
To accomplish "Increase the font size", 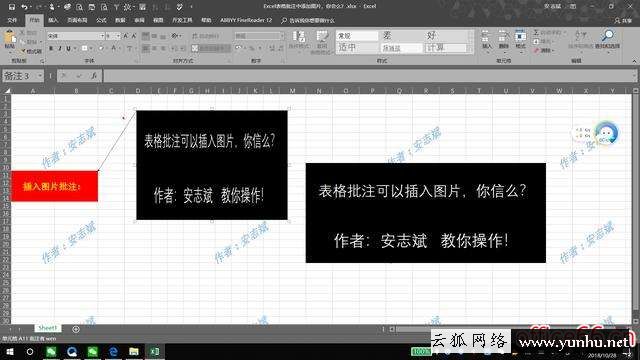I will 126,36.
